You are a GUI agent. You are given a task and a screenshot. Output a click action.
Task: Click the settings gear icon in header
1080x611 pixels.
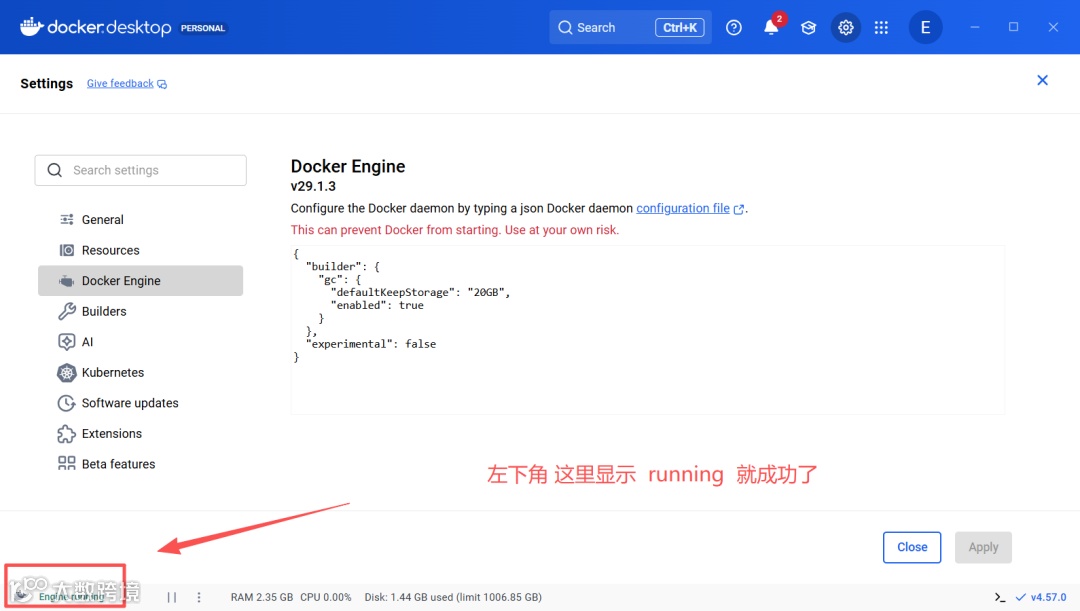coord(845,28)
